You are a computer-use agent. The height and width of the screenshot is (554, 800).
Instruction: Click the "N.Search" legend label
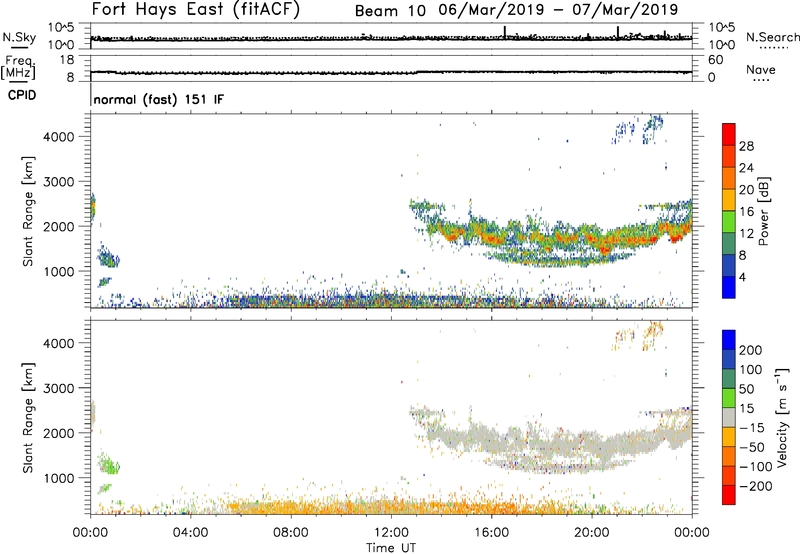pyautogui.click(x=772, y=37)
